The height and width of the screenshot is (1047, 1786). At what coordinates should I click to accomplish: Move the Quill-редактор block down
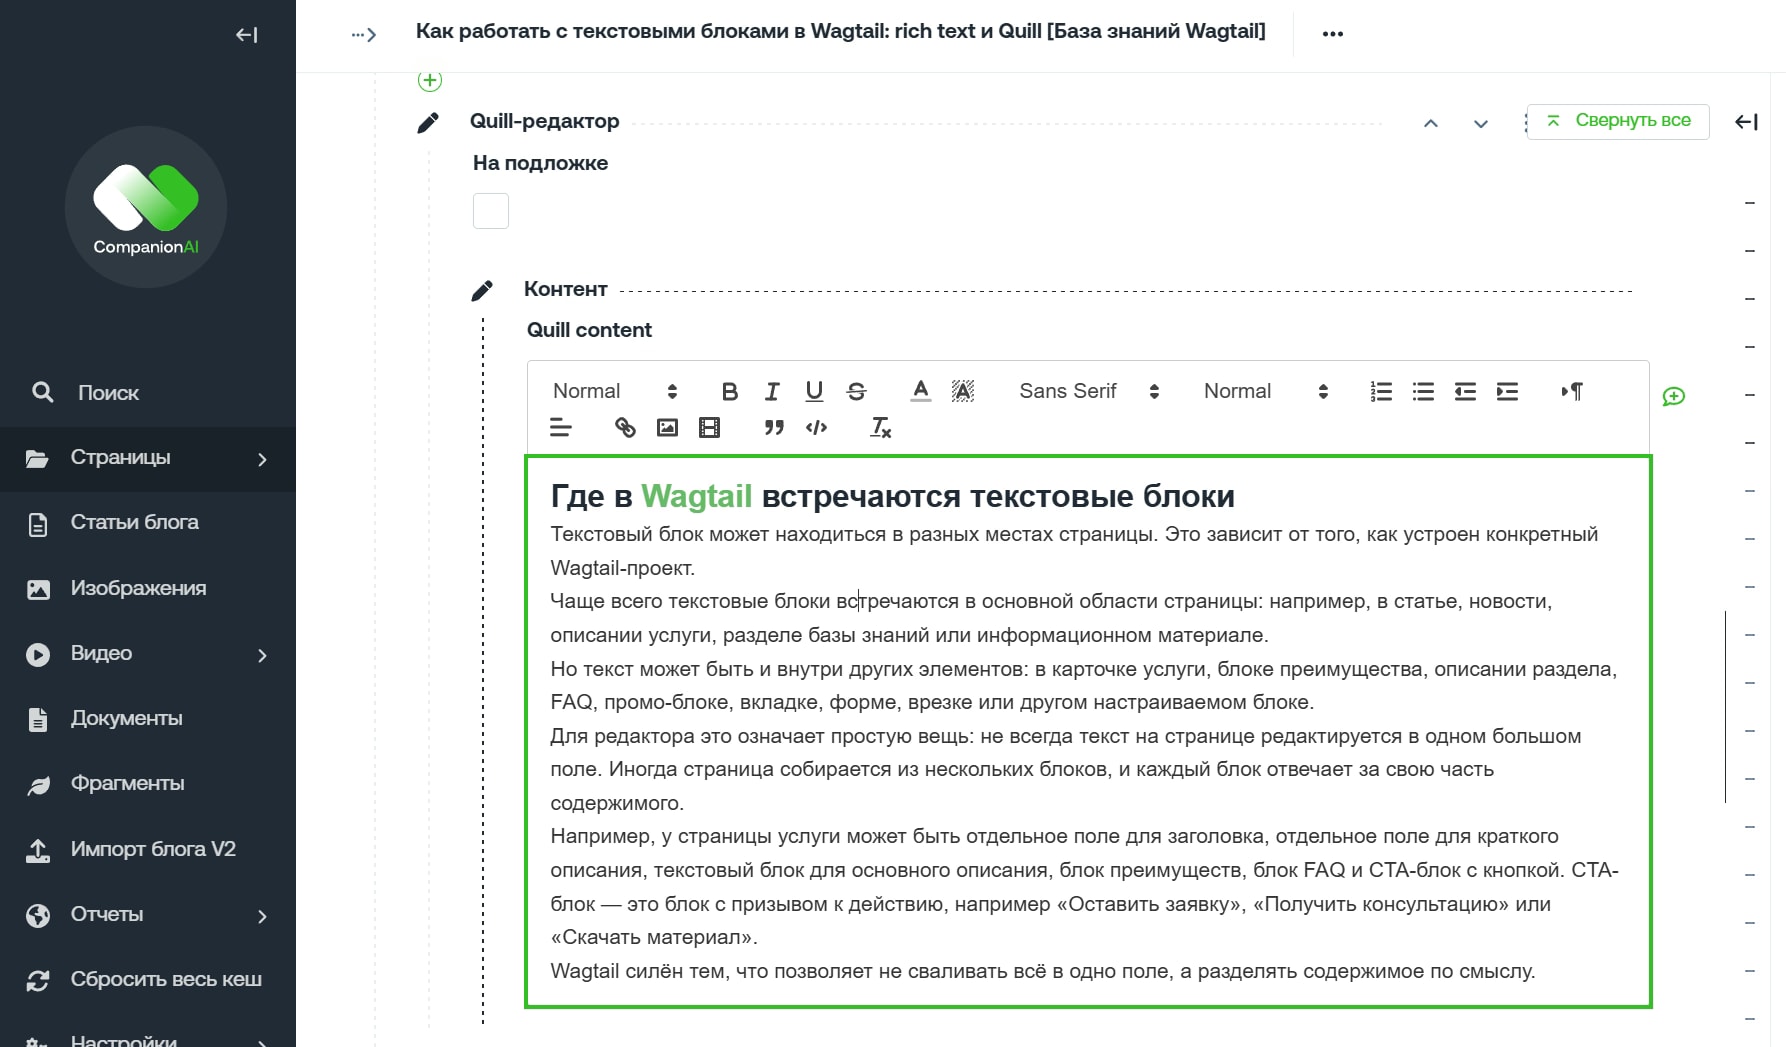[x=1481, y=123]
